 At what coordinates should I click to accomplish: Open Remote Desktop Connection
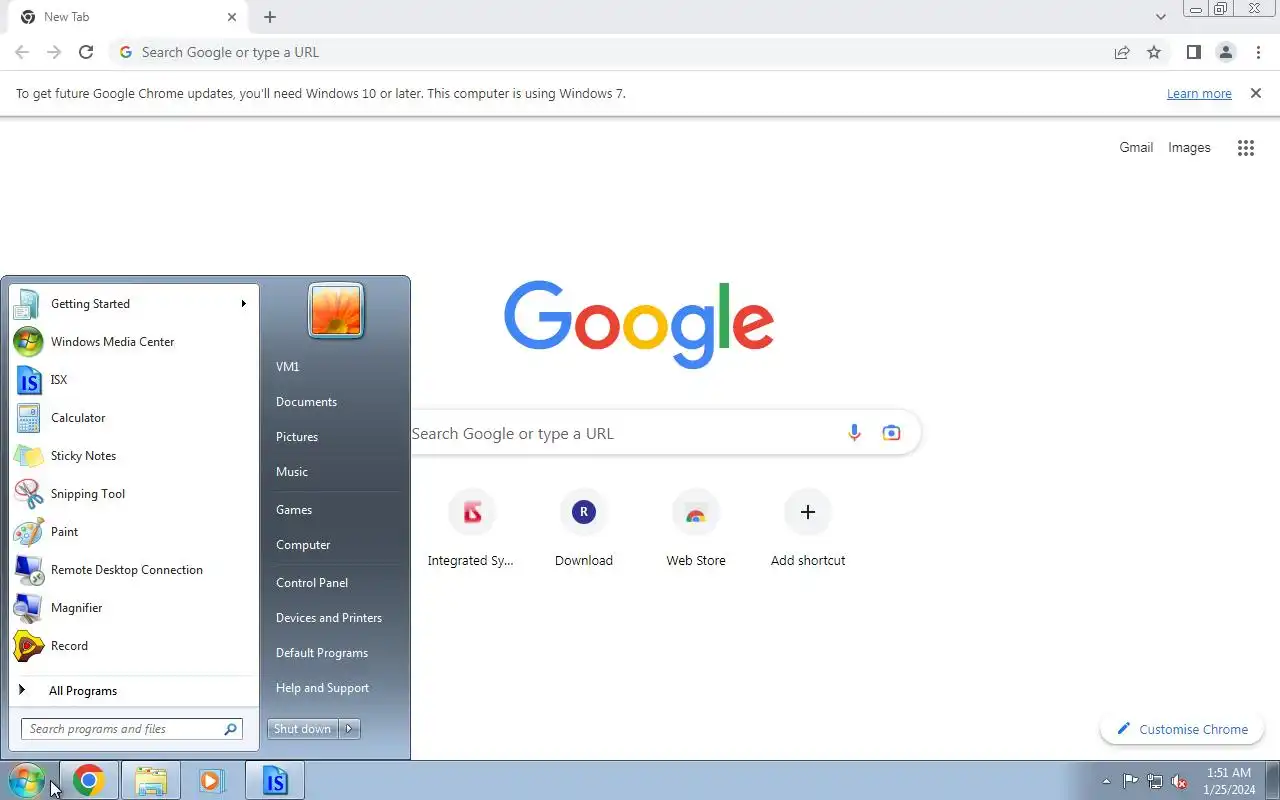133,570
